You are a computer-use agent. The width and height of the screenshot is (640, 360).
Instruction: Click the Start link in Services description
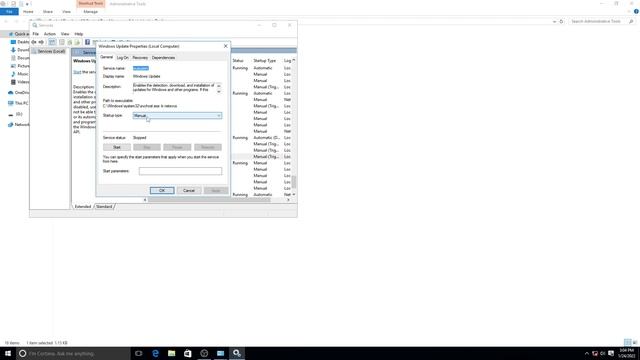click(77, 72)
